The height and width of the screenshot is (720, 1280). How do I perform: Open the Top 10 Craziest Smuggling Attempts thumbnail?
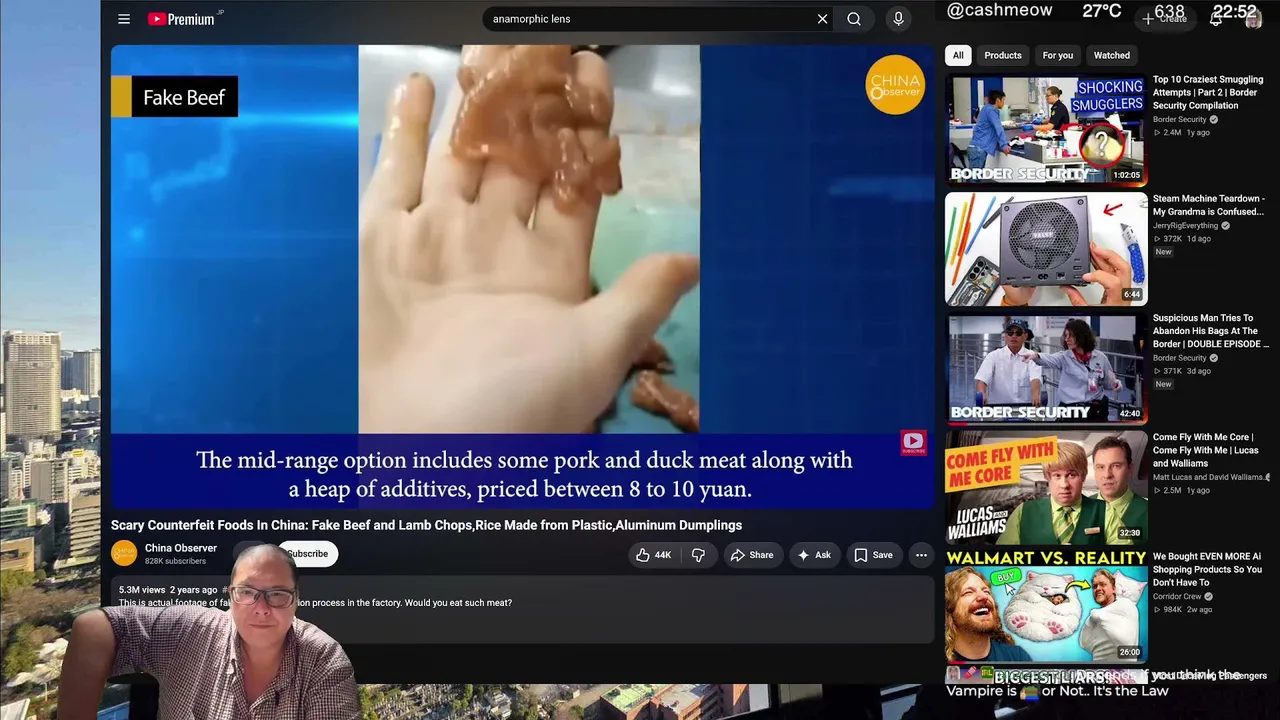click(x=1046, y=129)
